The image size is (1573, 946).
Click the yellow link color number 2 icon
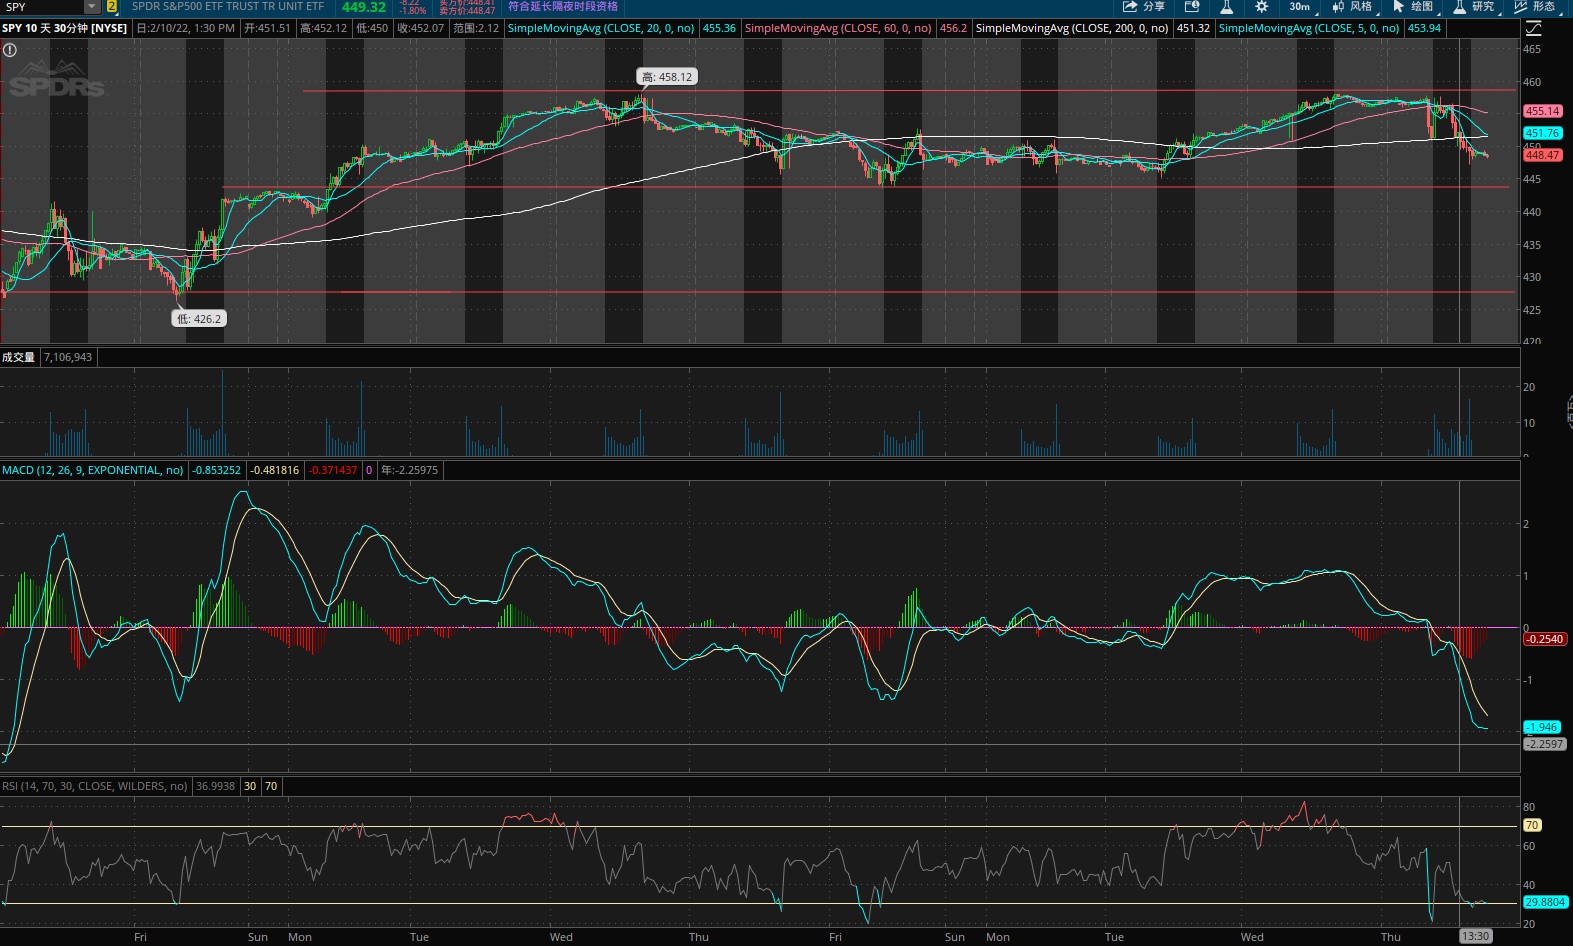[x=111, y=6]
